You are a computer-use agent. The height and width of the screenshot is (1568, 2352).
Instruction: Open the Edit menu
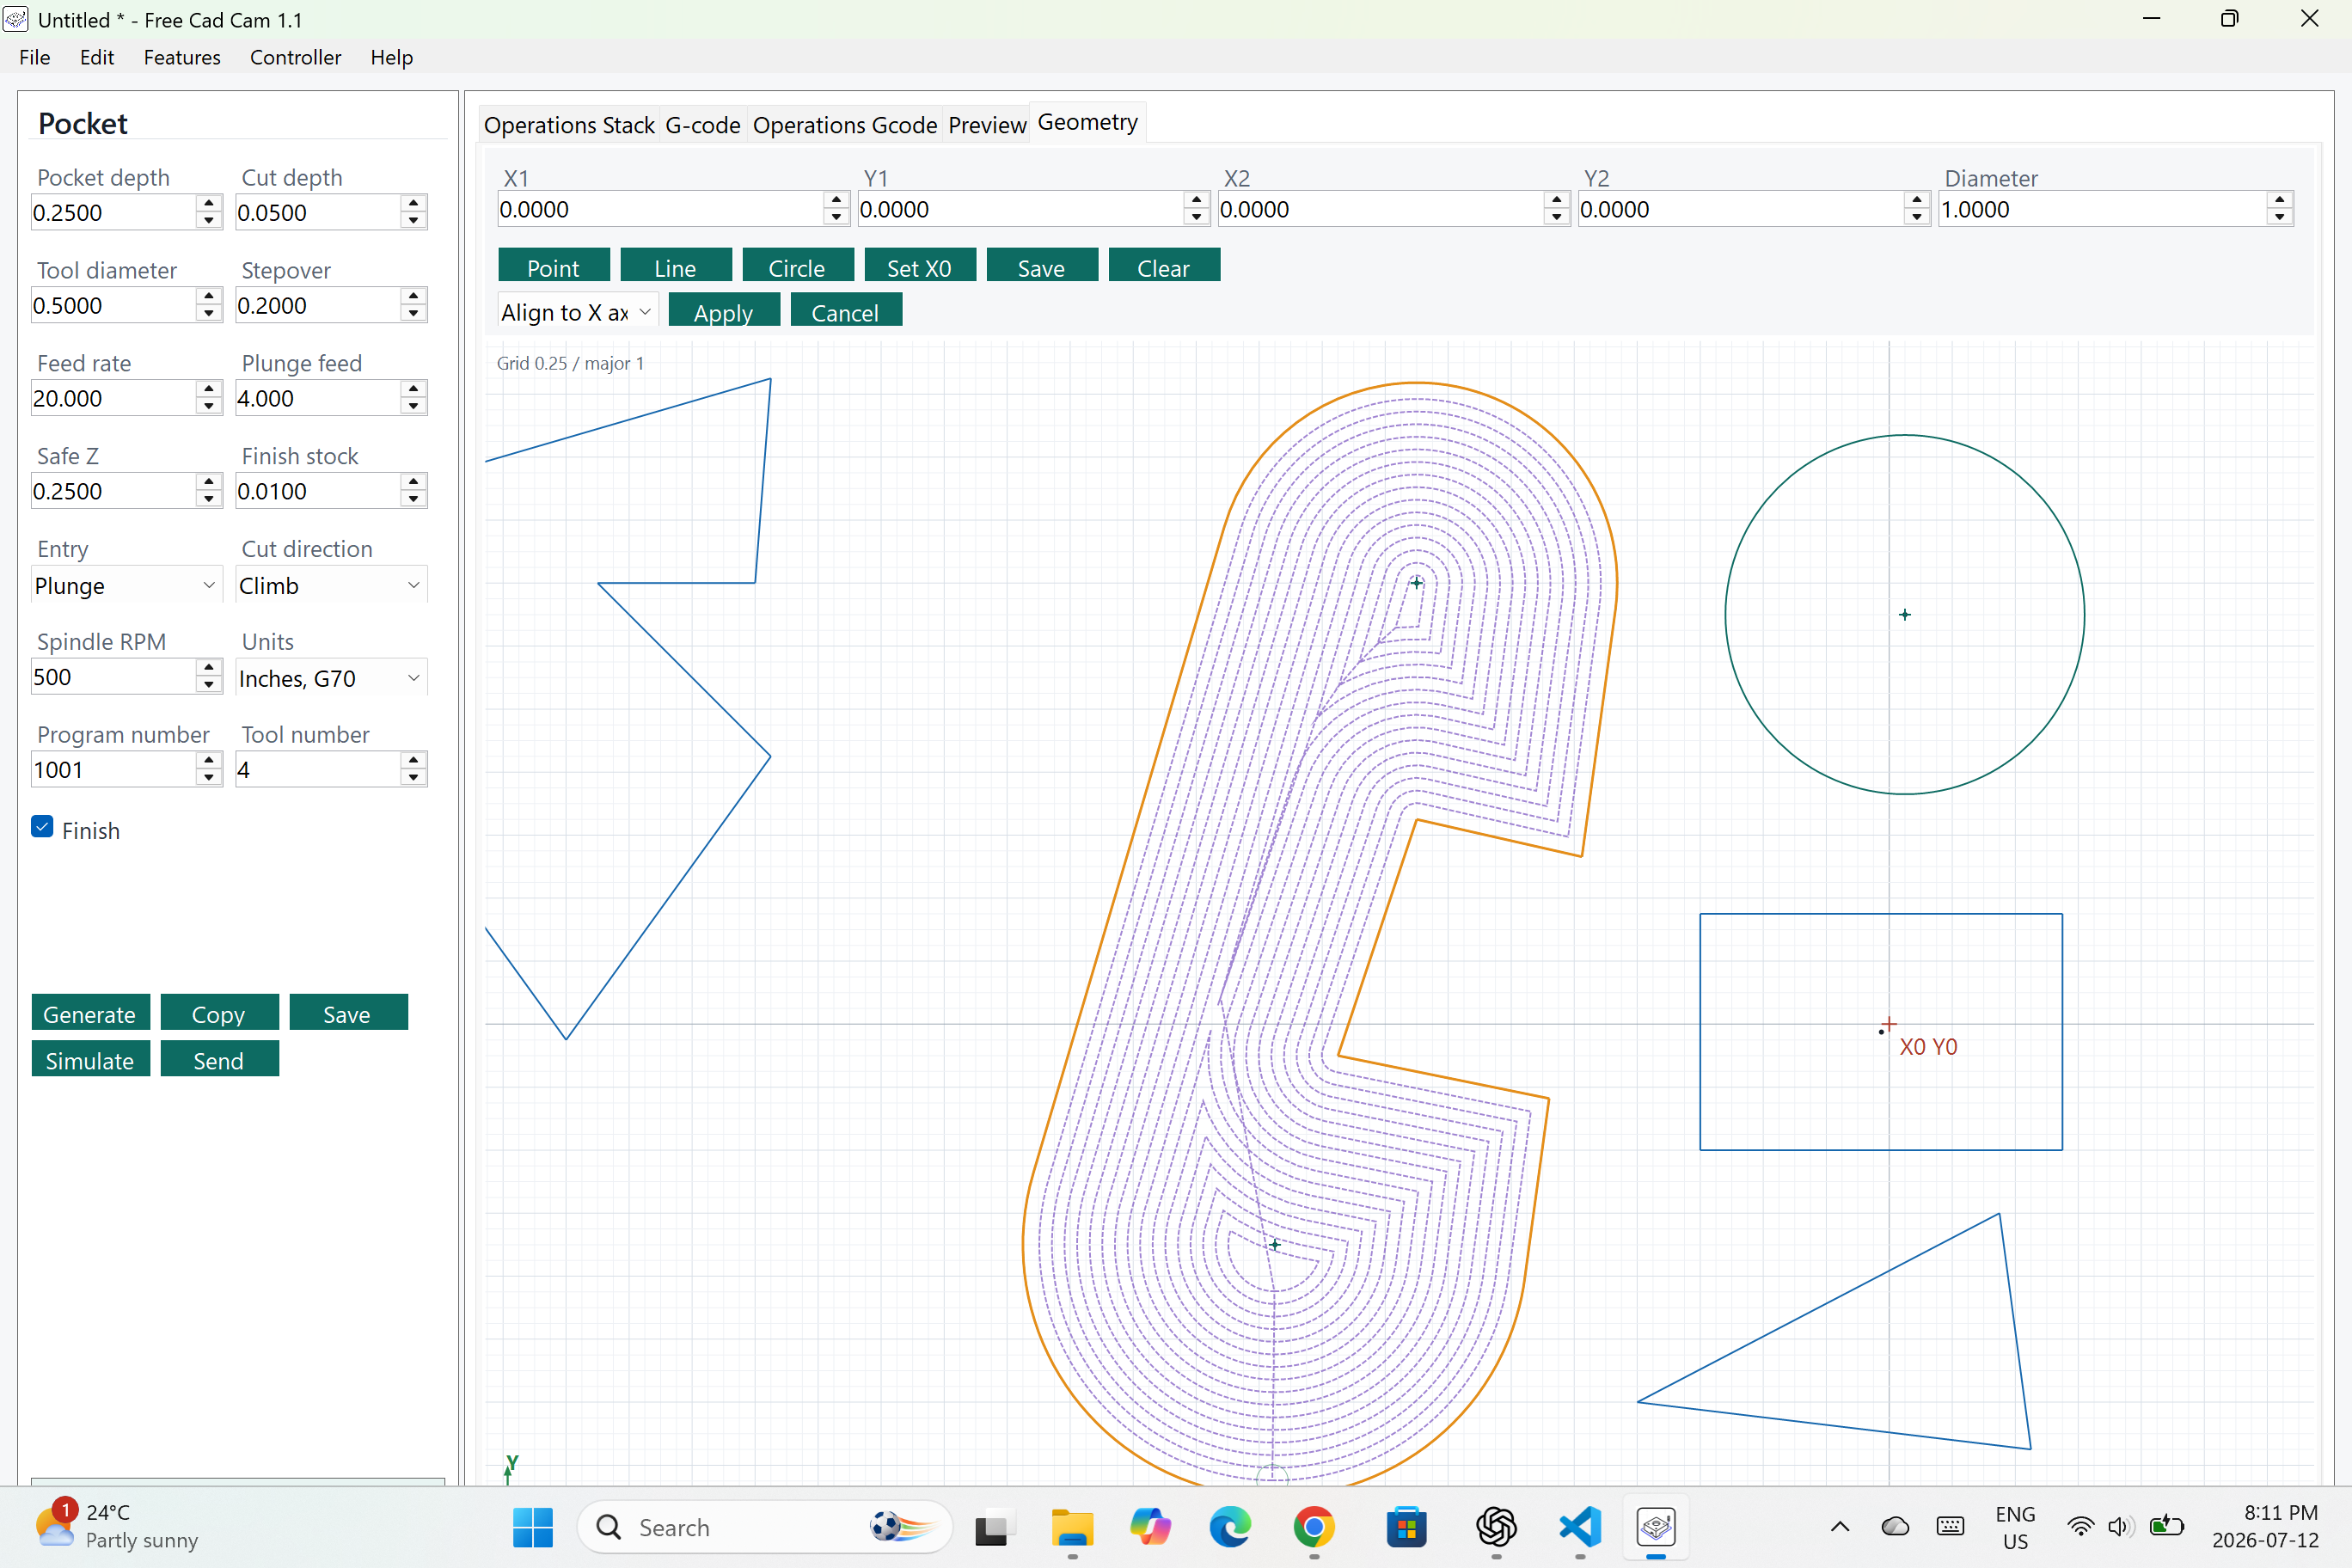coord(96,57)
